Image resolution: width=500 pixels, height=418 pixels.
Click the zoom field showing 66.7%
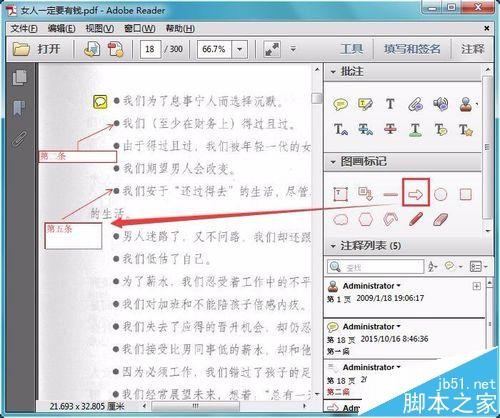tap(214, 49)
